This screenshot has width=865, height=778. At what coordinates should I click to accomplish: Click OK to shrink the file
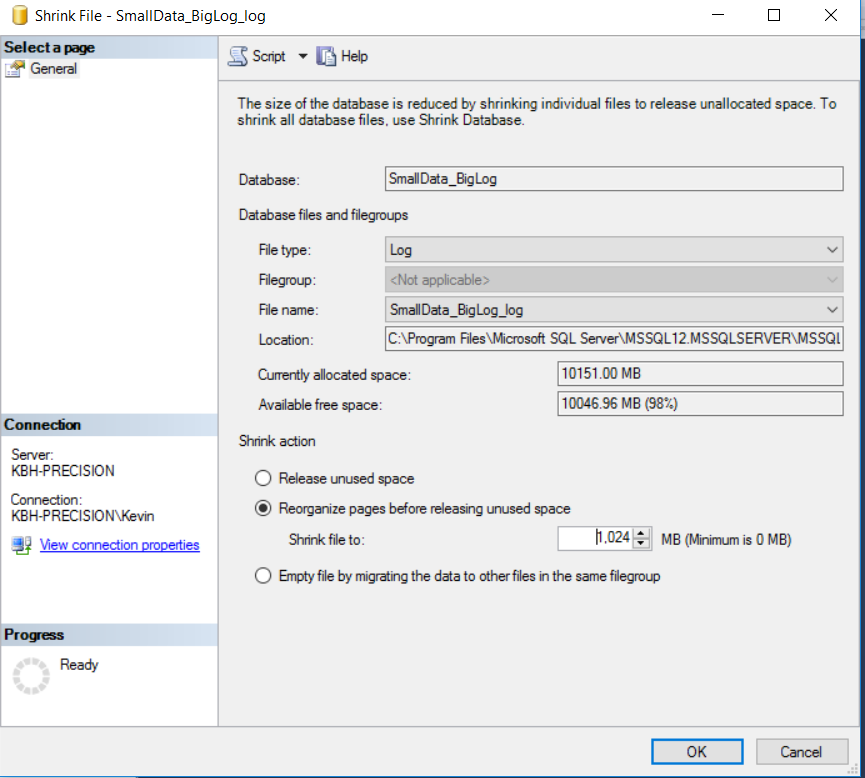point(696,751)
